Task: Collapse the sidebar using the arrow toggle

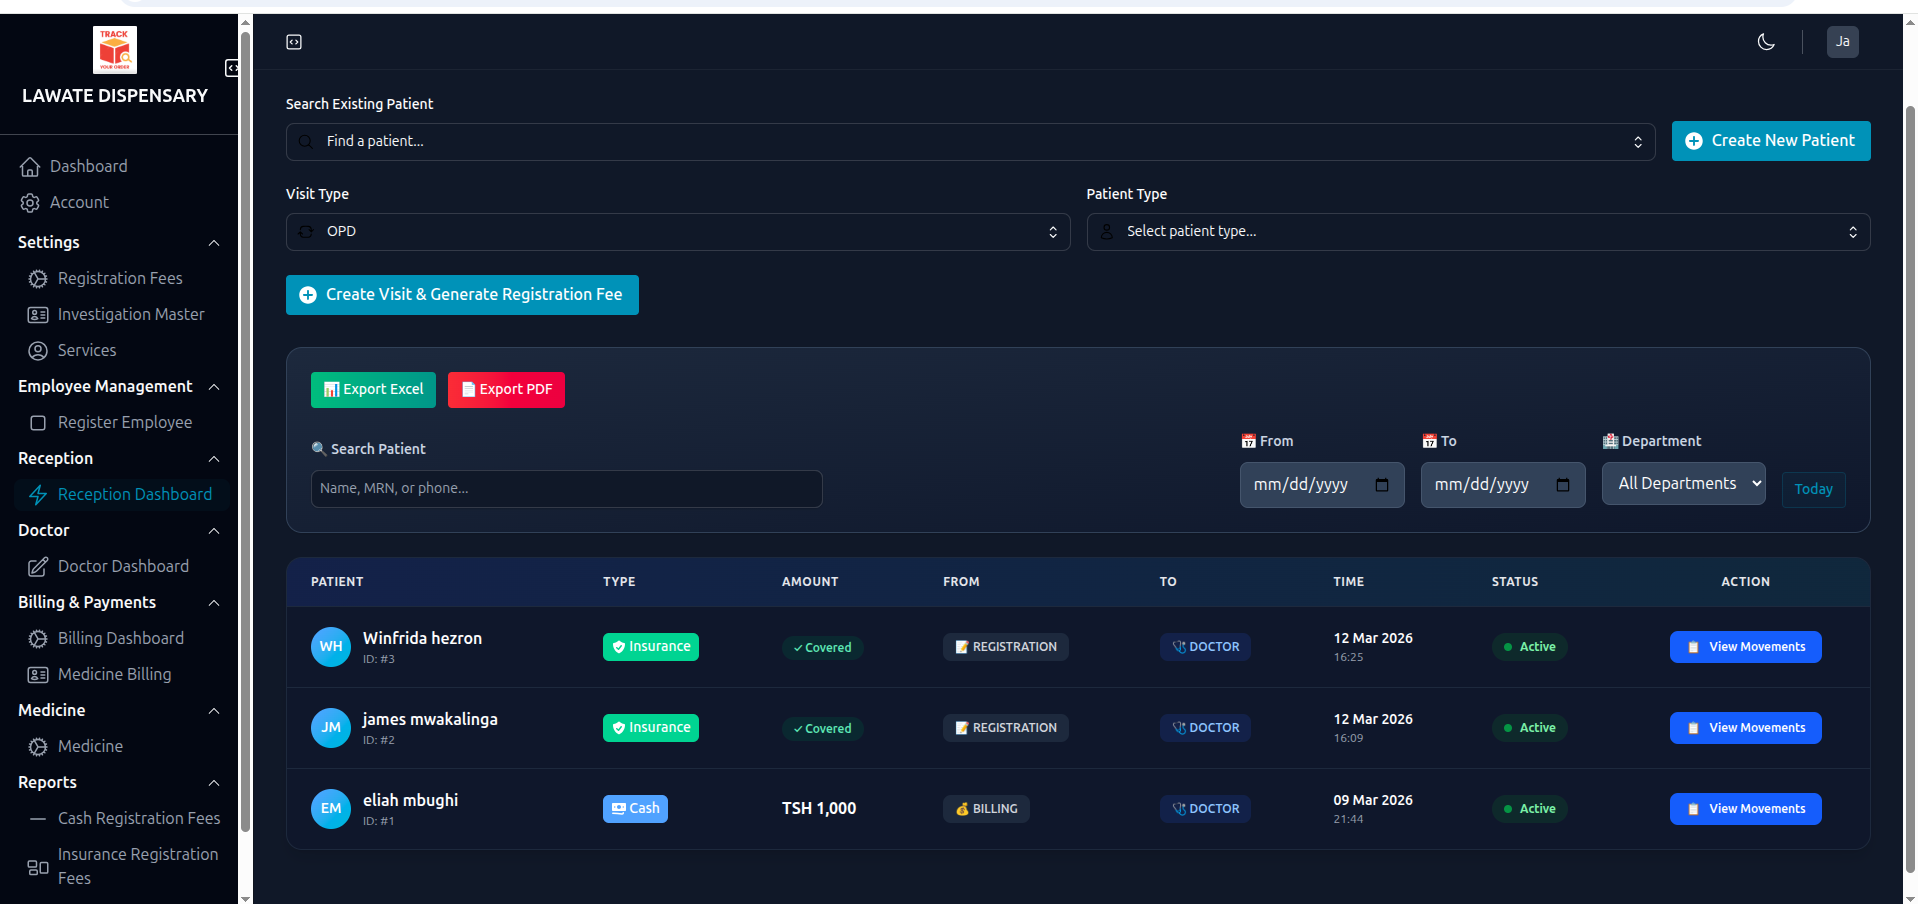Action: point(232,68)
